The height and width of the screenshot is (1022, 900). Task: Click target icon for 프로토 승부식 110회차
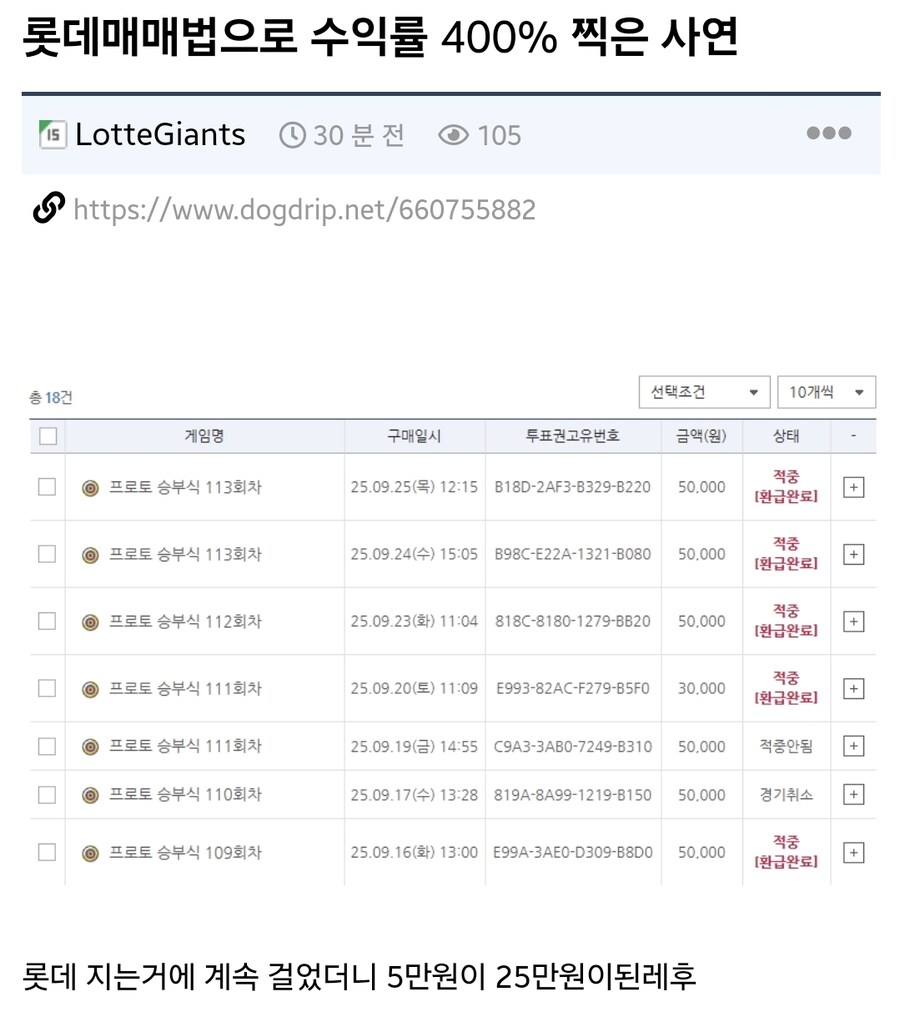coord(91,795)
